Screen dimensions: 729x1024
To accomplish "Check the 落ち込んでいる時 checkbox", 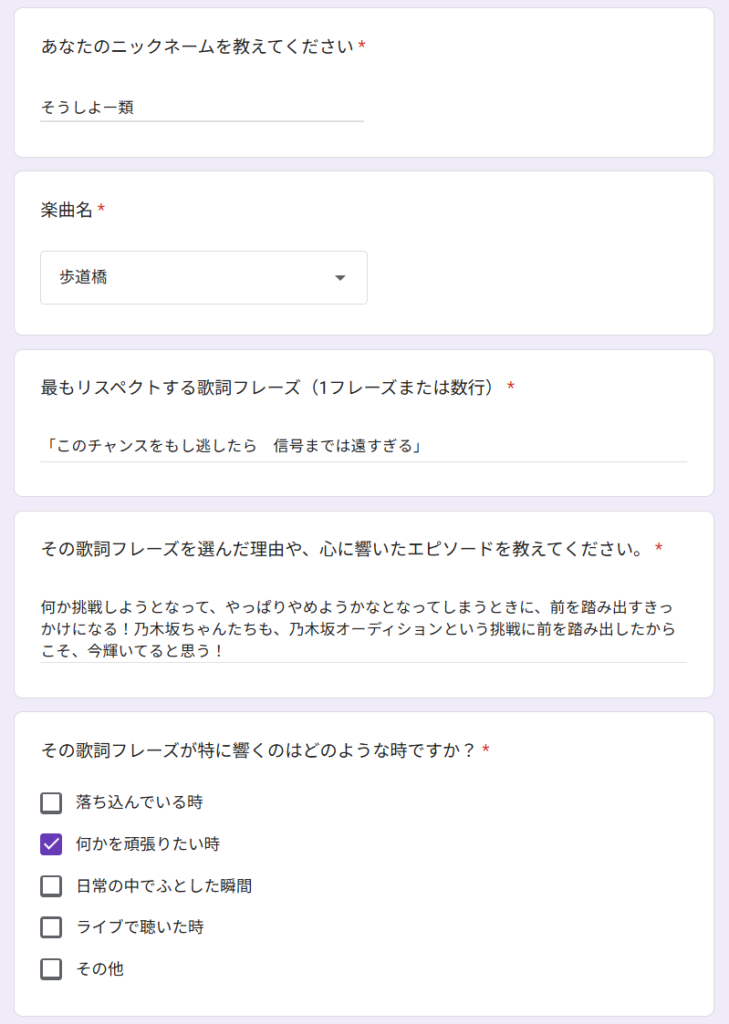I will [51, 802].
